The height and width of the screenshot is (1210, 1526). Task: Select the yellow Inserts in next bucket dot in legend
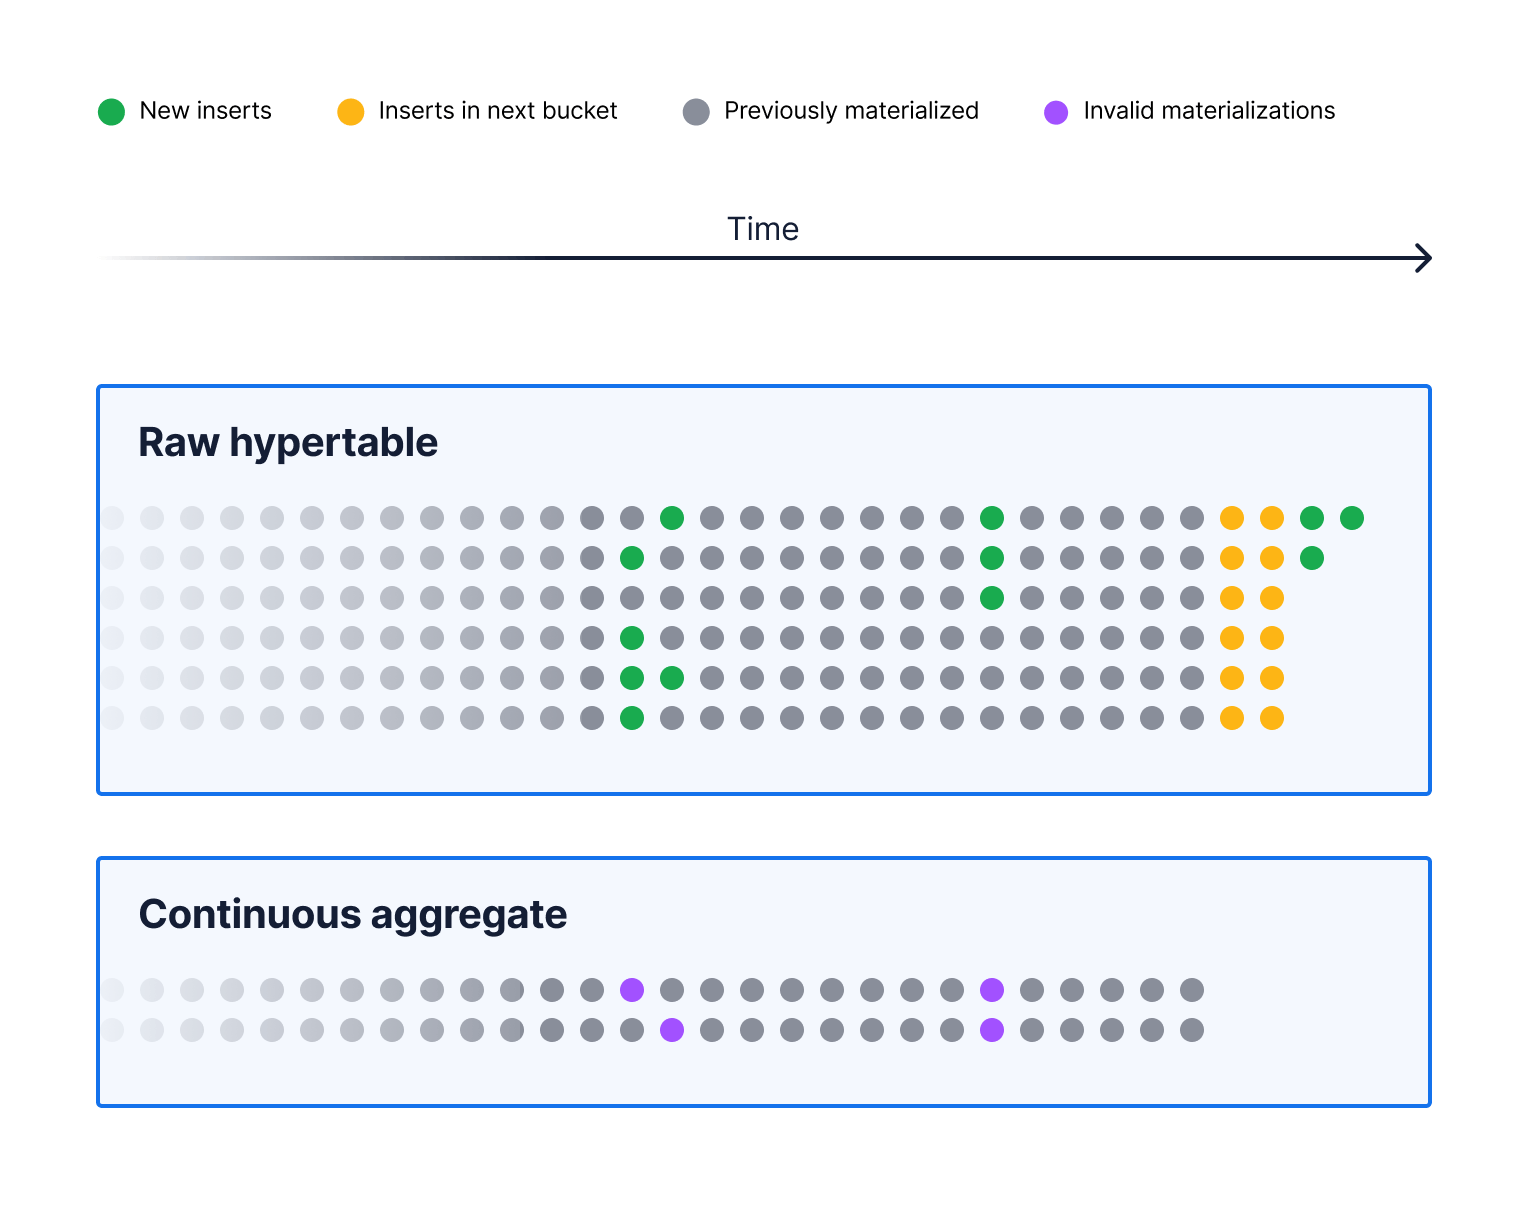coord(350,112)
